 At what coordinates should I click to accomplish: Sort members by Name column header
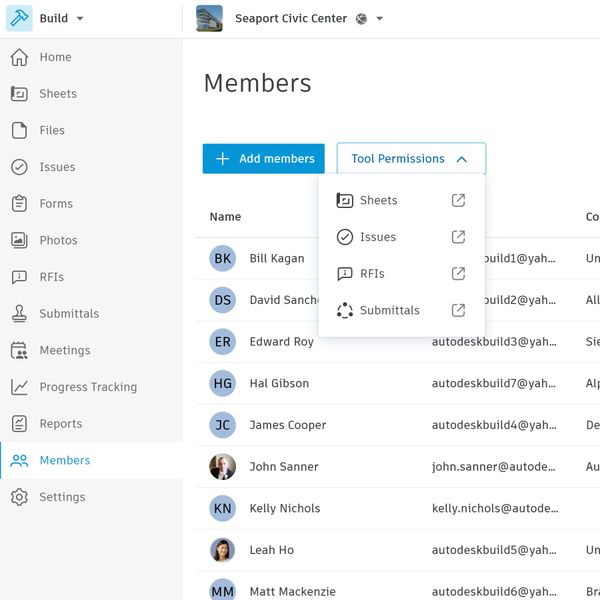225,217
